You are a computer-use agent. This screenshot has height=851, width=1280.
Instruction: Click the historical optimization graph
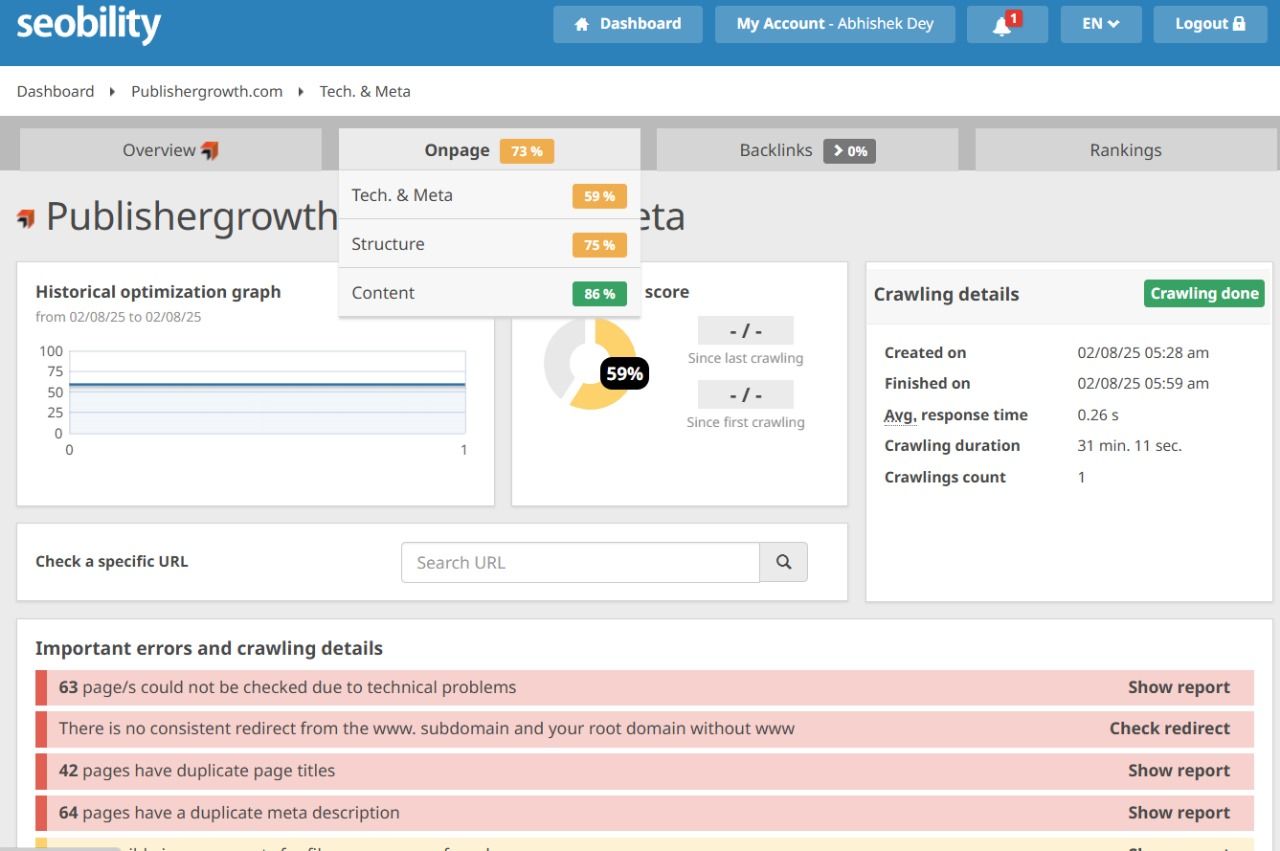pyautogui.click(x=267, y=392)
